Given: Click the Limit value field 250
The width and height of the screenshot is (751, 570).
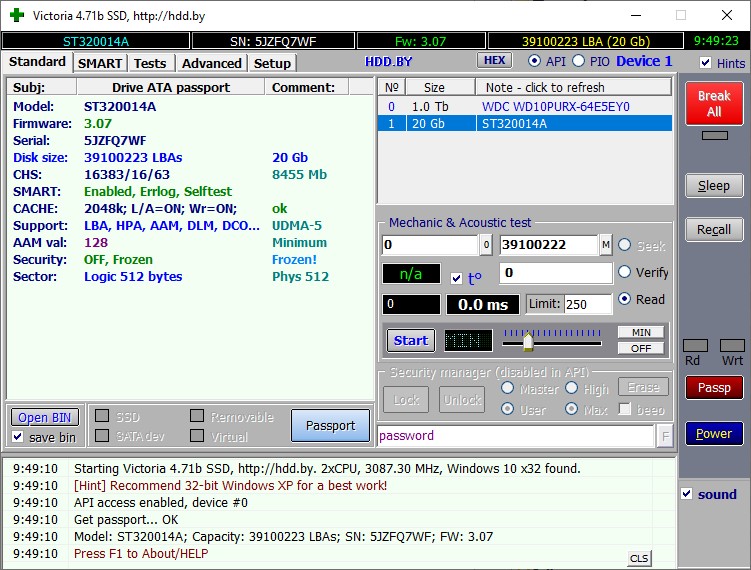Looking at the screenshot, I should point(588,305).
